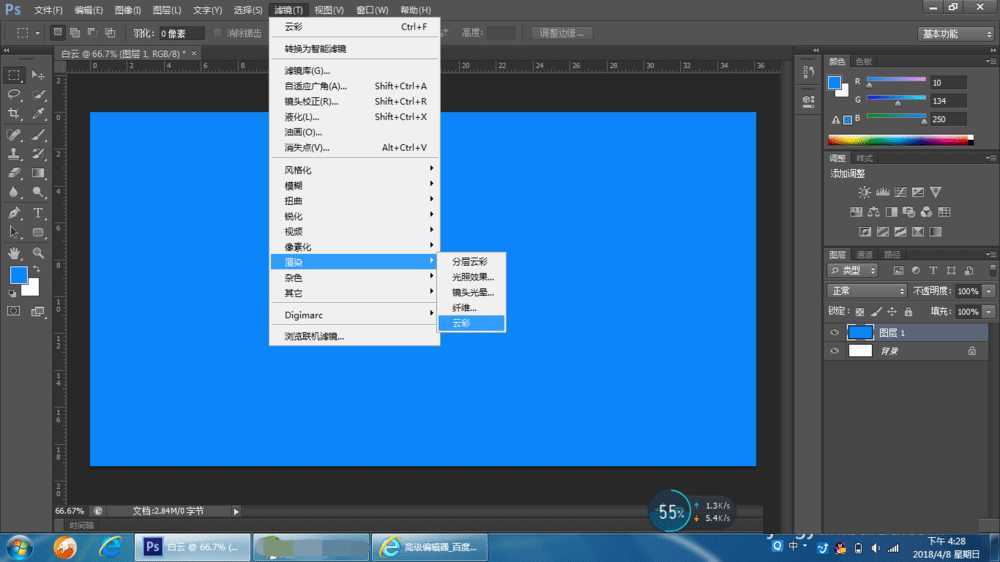Toggle visibility of the 背景 layer
Screen dimensions: 1000x562
coord(835,351)
